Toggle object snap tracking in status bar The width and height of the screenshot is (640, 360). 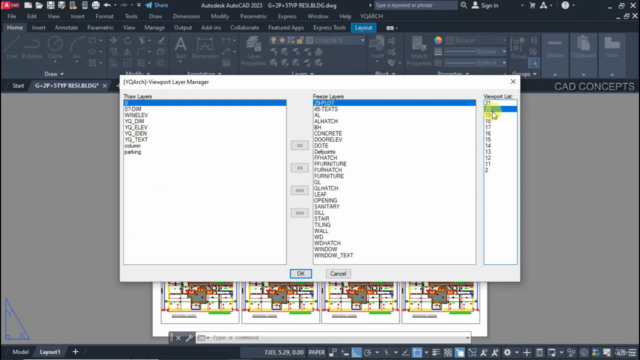405,352
